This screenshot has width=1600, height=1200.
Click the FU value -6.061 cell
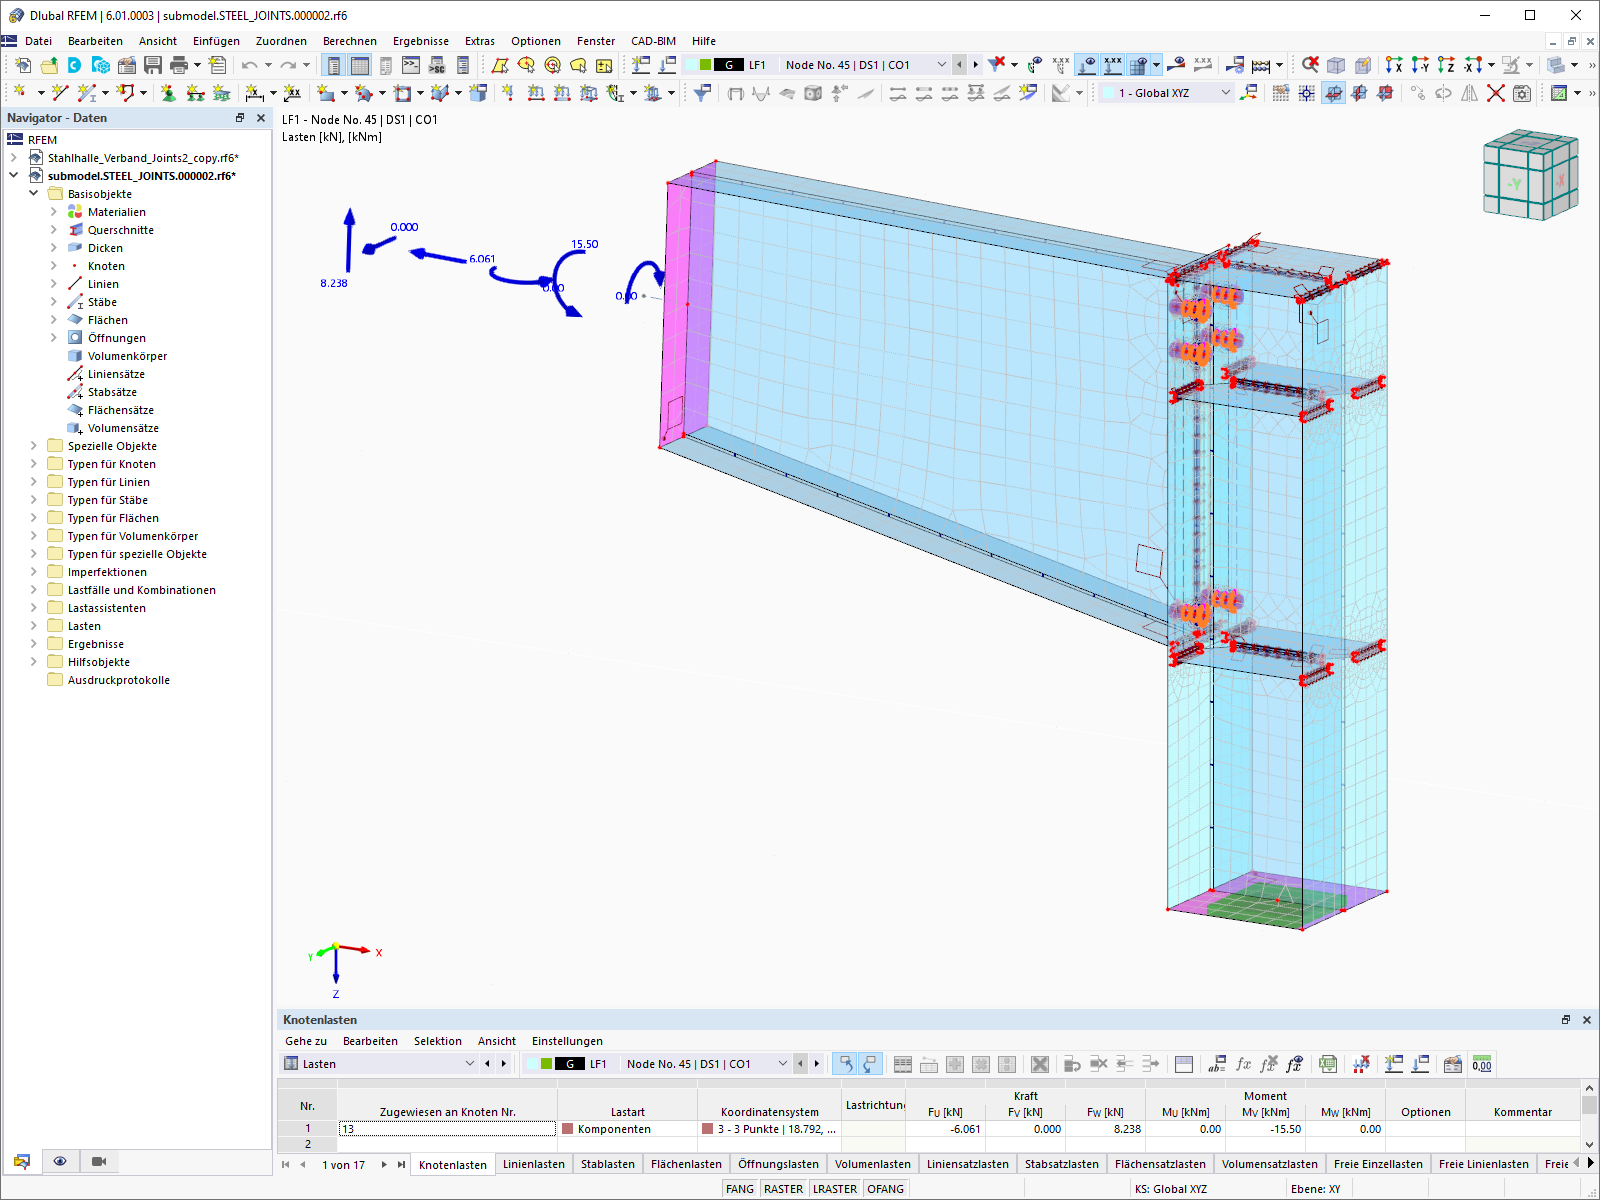945,1129
